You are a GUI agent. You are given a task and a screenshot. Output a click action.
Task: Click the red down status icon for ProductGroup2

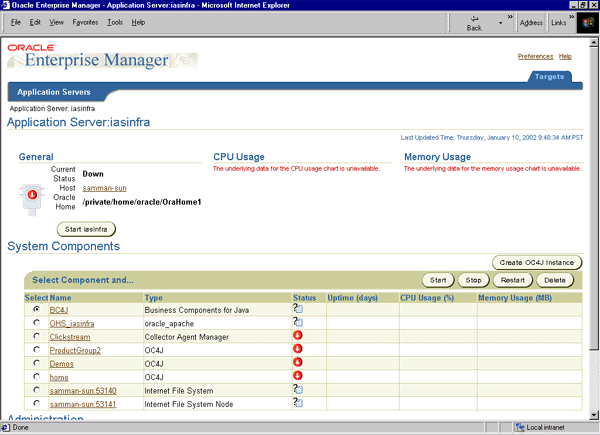pyautogui.click(x=297, y=349)
